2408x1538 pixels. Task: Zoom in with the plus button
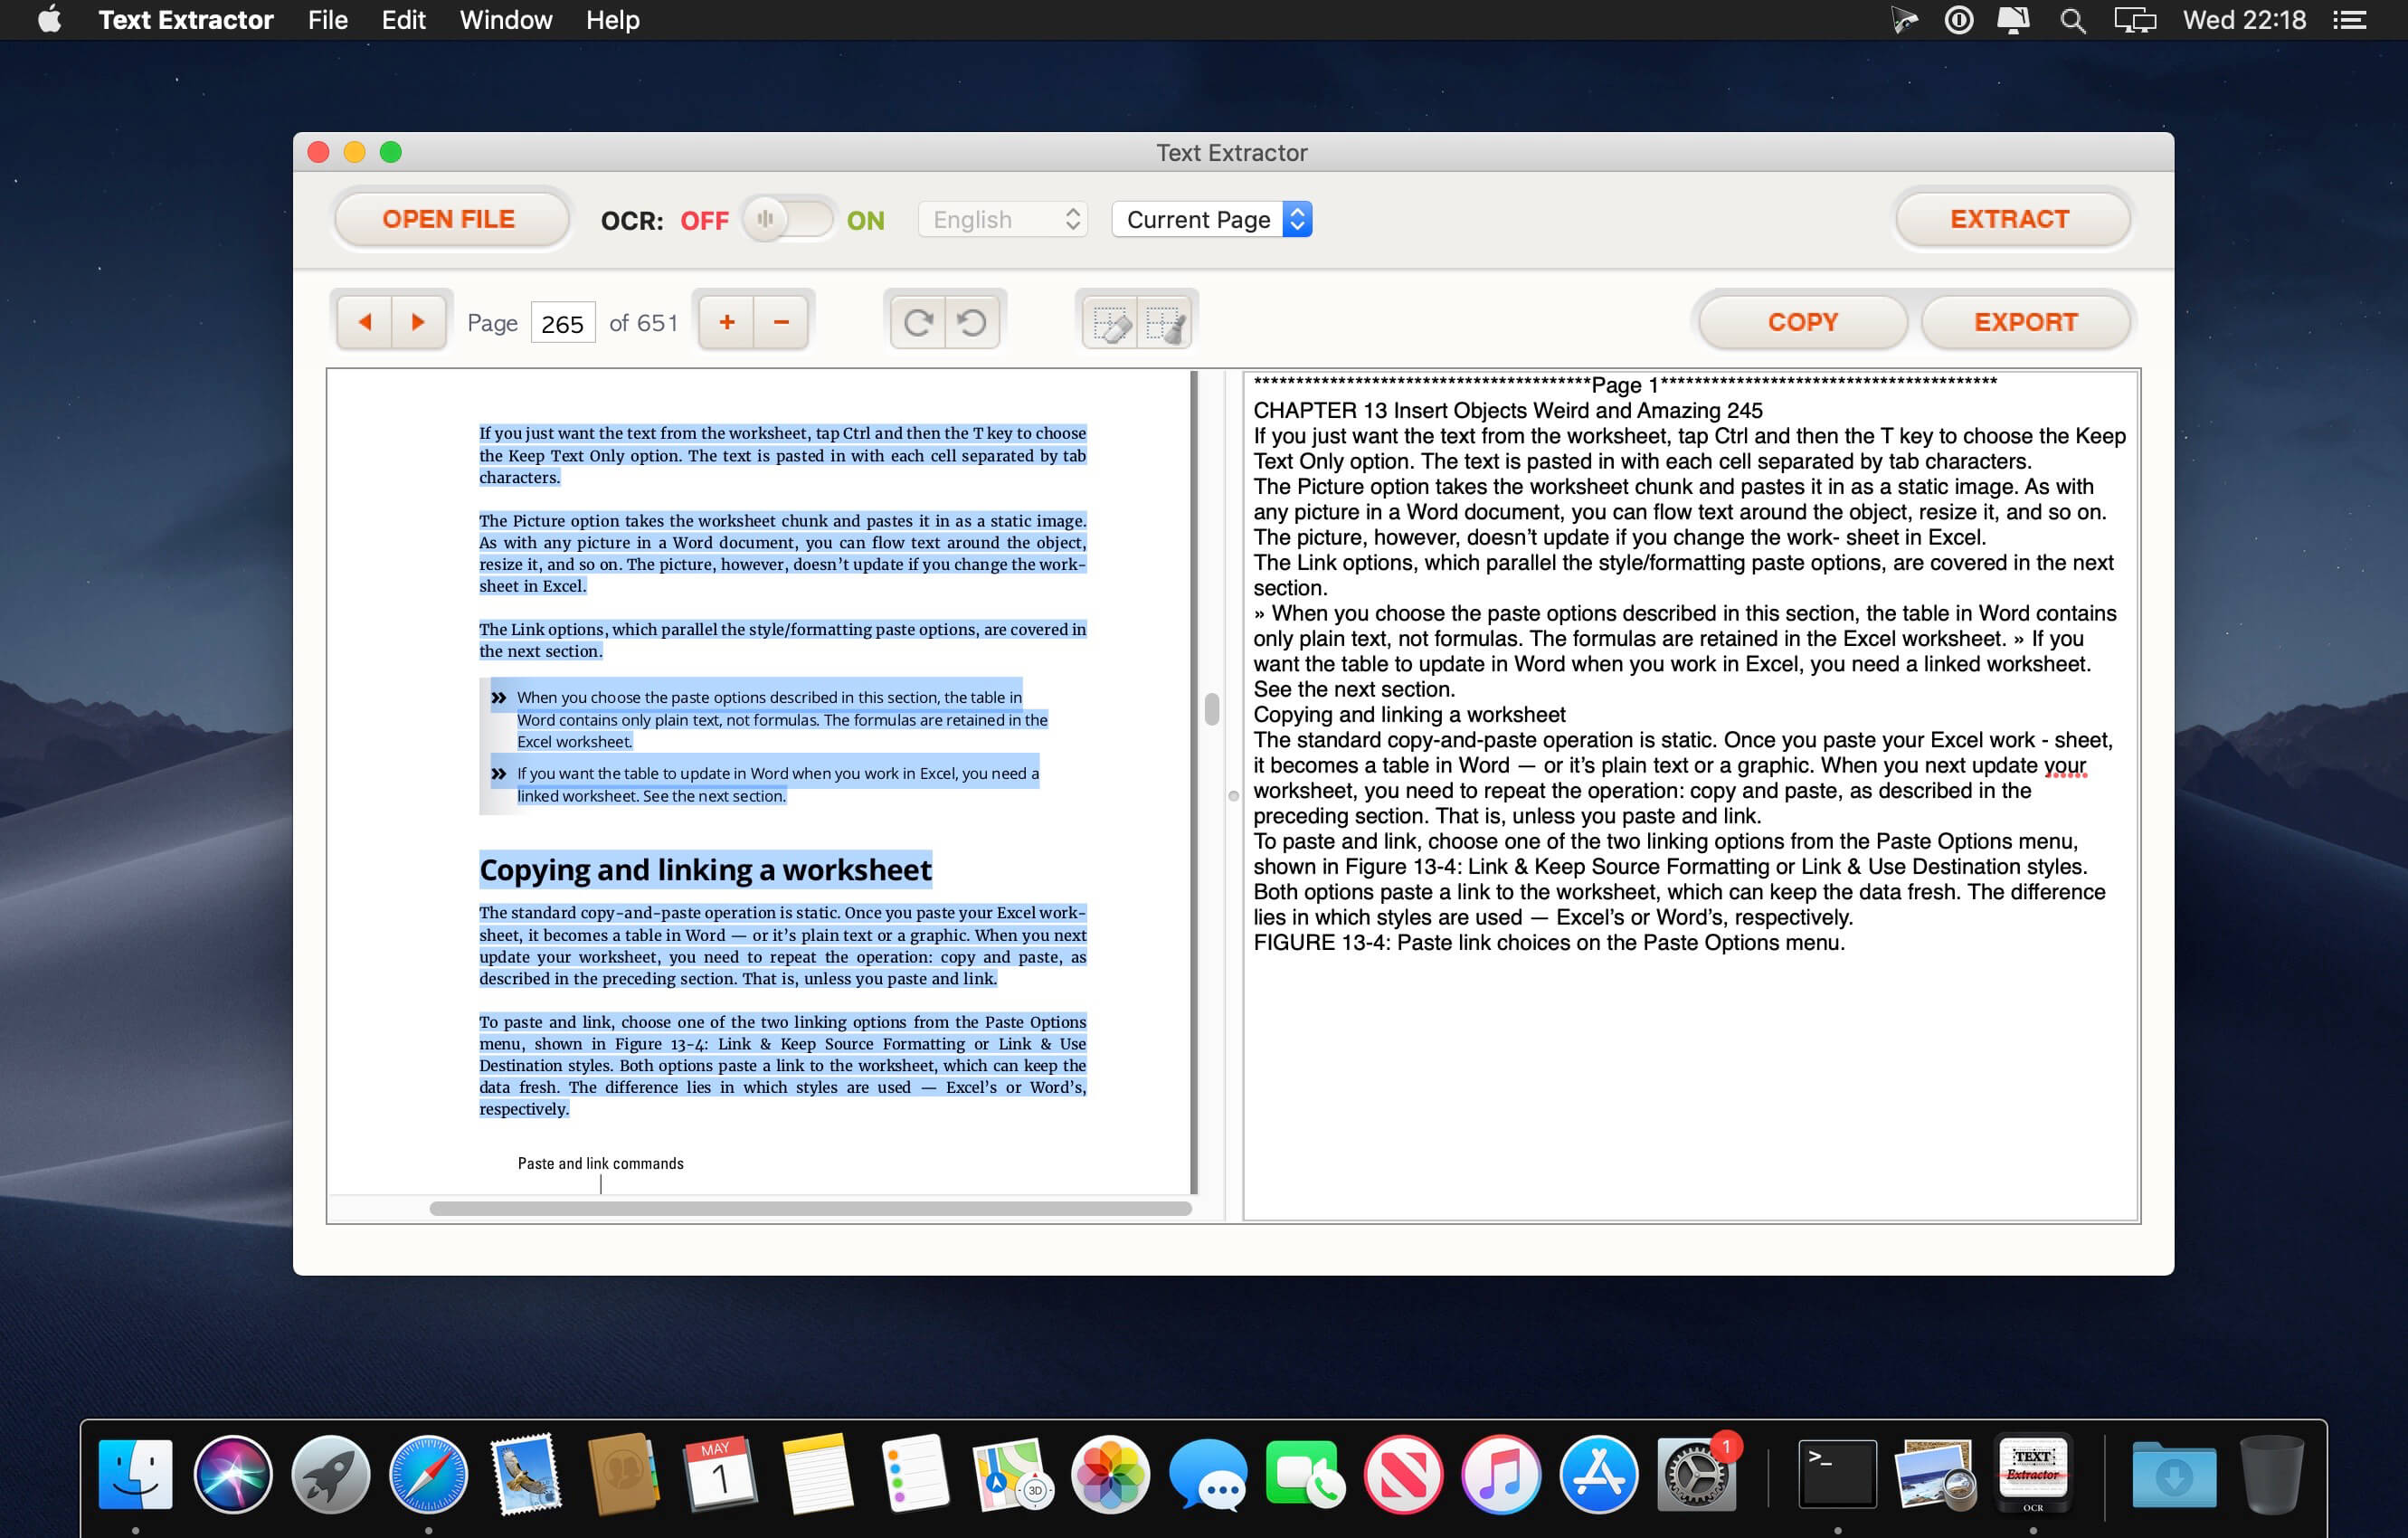tap(727, 322)
